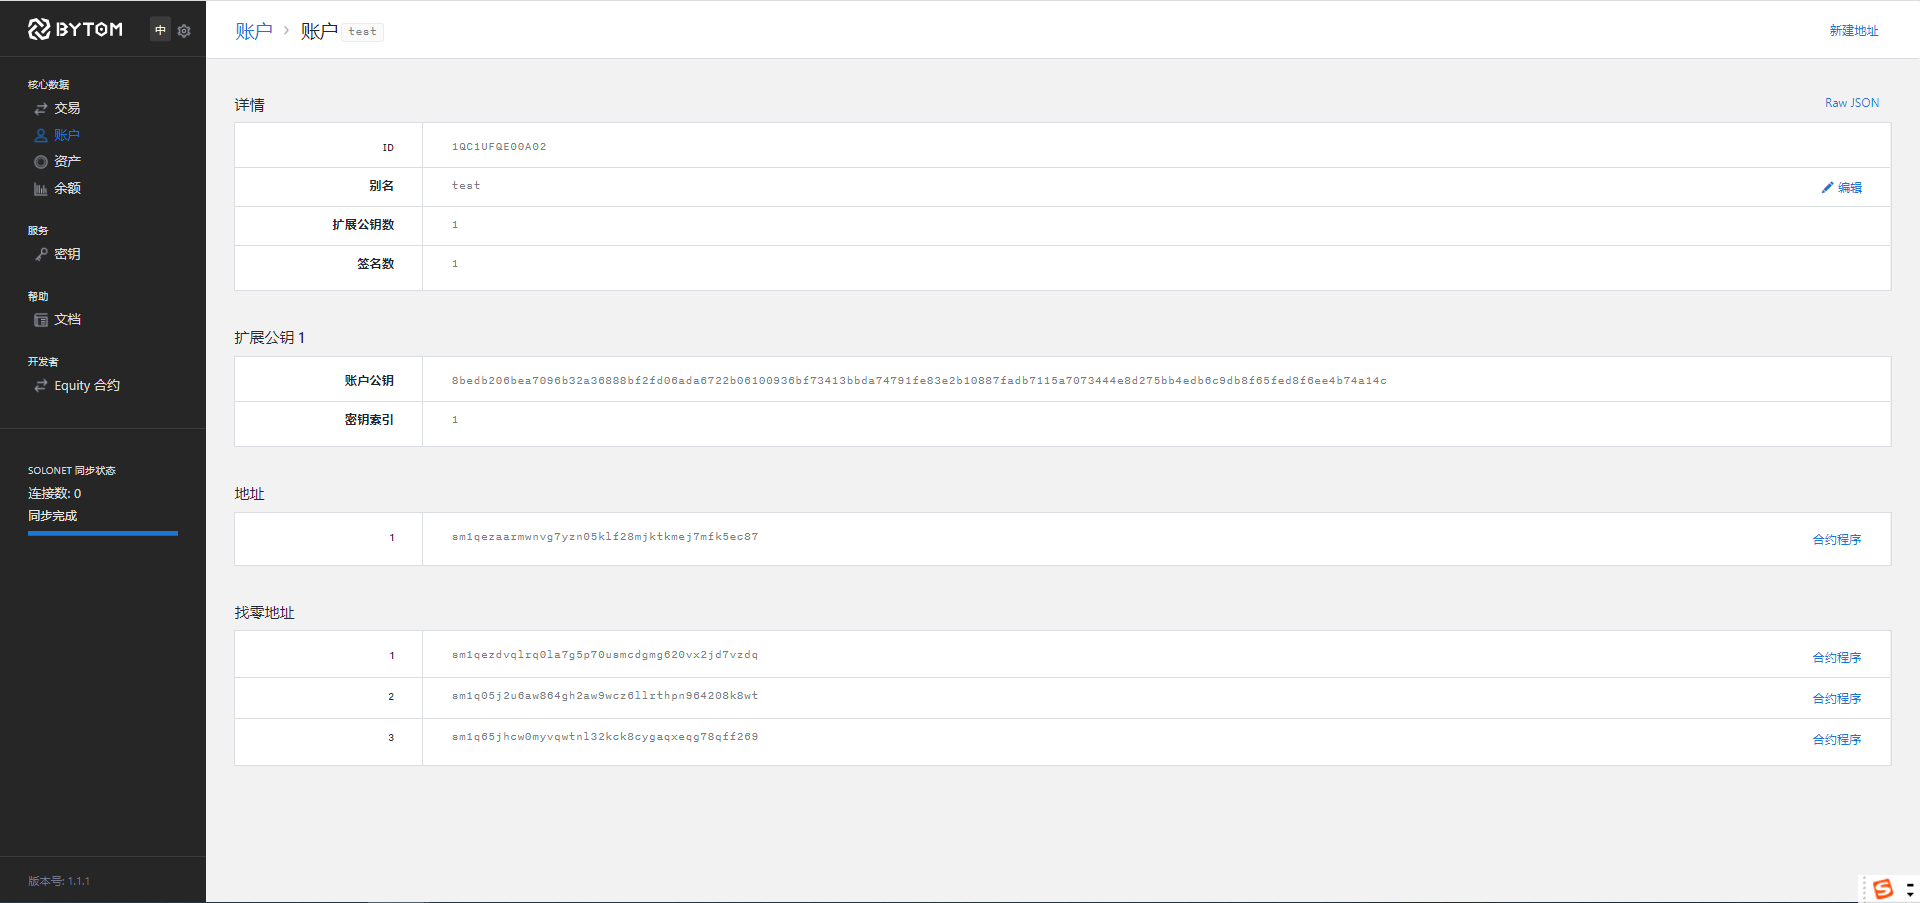Viewport: 1920px width, 903px height.
Task: Open 合约程序 for change address 1
Action: 1837,657
